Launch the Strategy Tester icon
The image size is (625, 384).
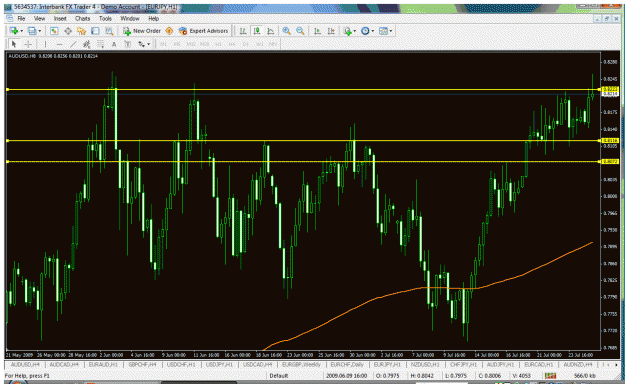109,31
